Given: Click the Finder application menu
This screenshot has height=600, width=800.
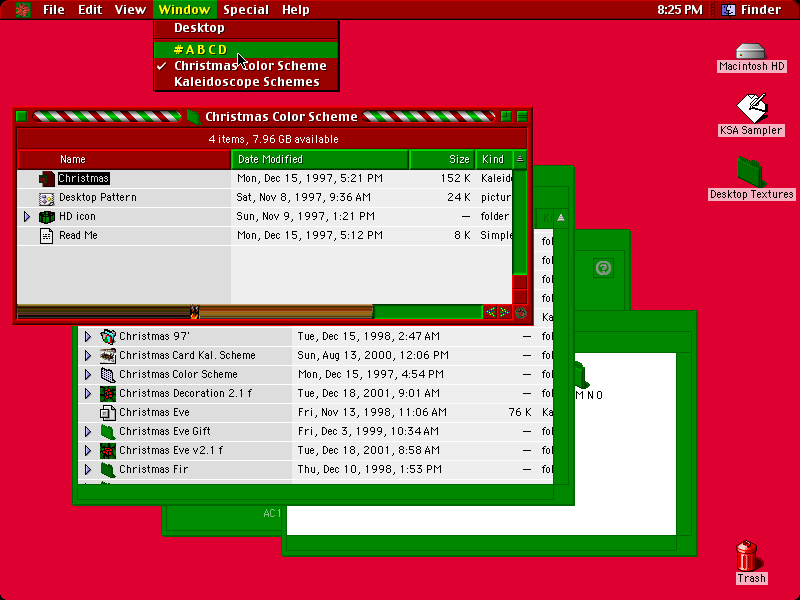Looking at the screenshot, I should 751,10.
